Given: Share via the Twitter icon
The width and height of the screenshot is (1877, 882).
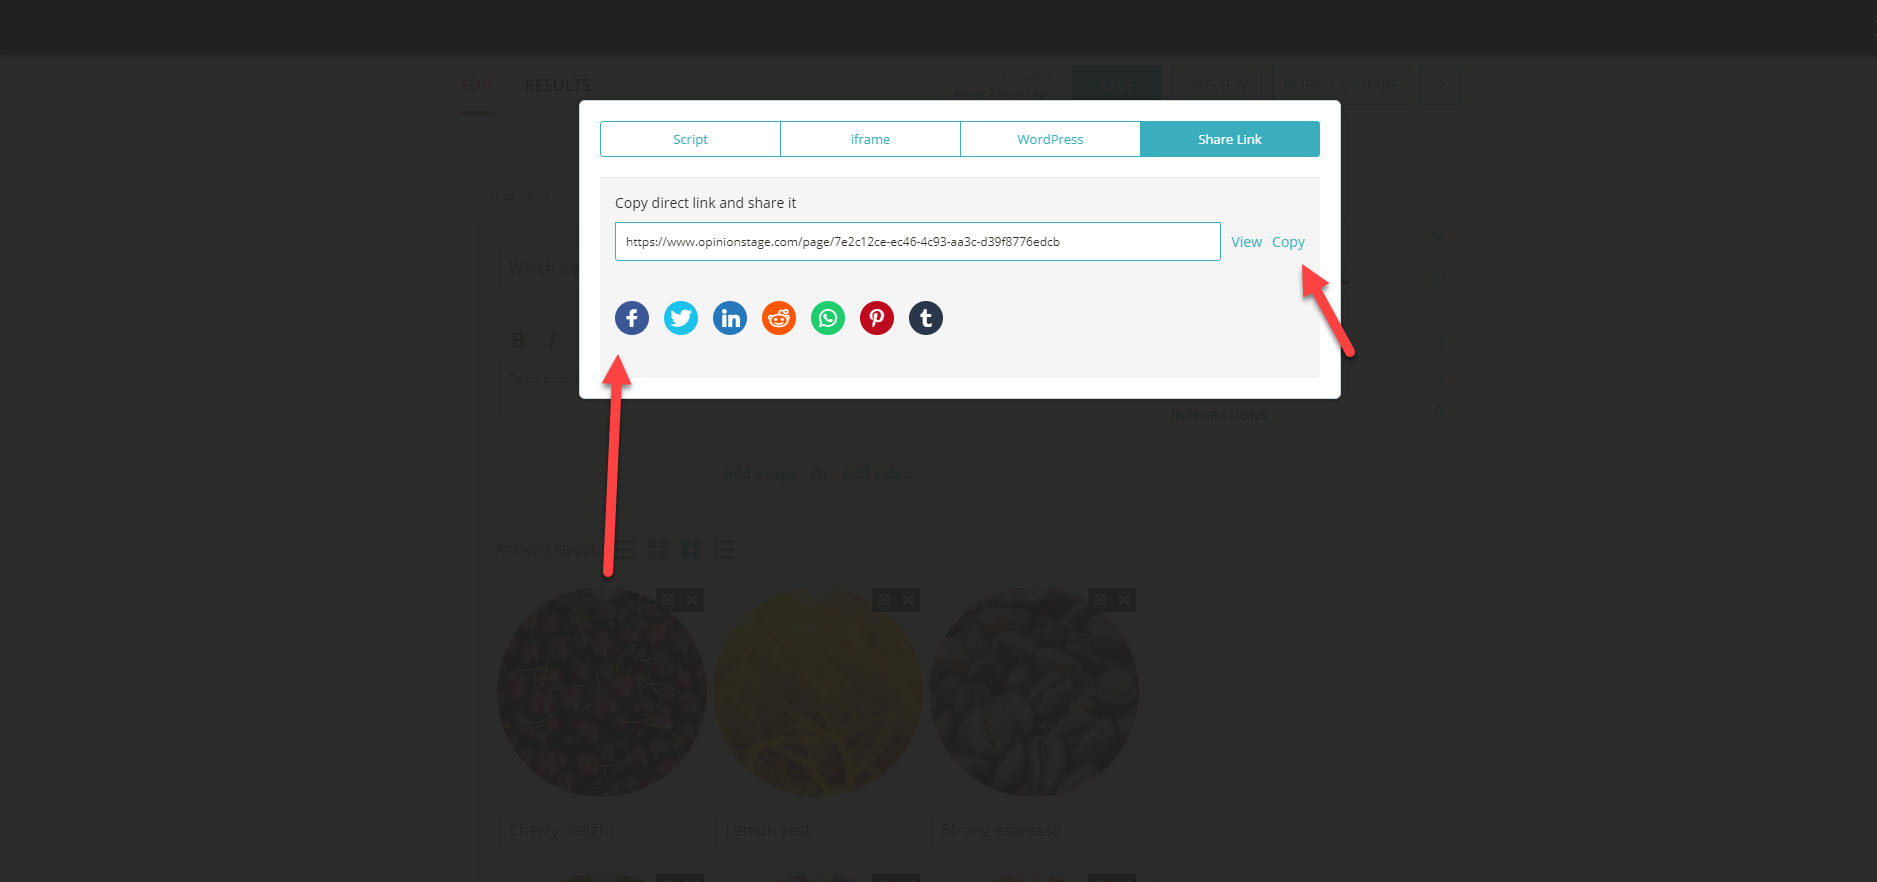Looking at the screenshot, I should 681,318.
